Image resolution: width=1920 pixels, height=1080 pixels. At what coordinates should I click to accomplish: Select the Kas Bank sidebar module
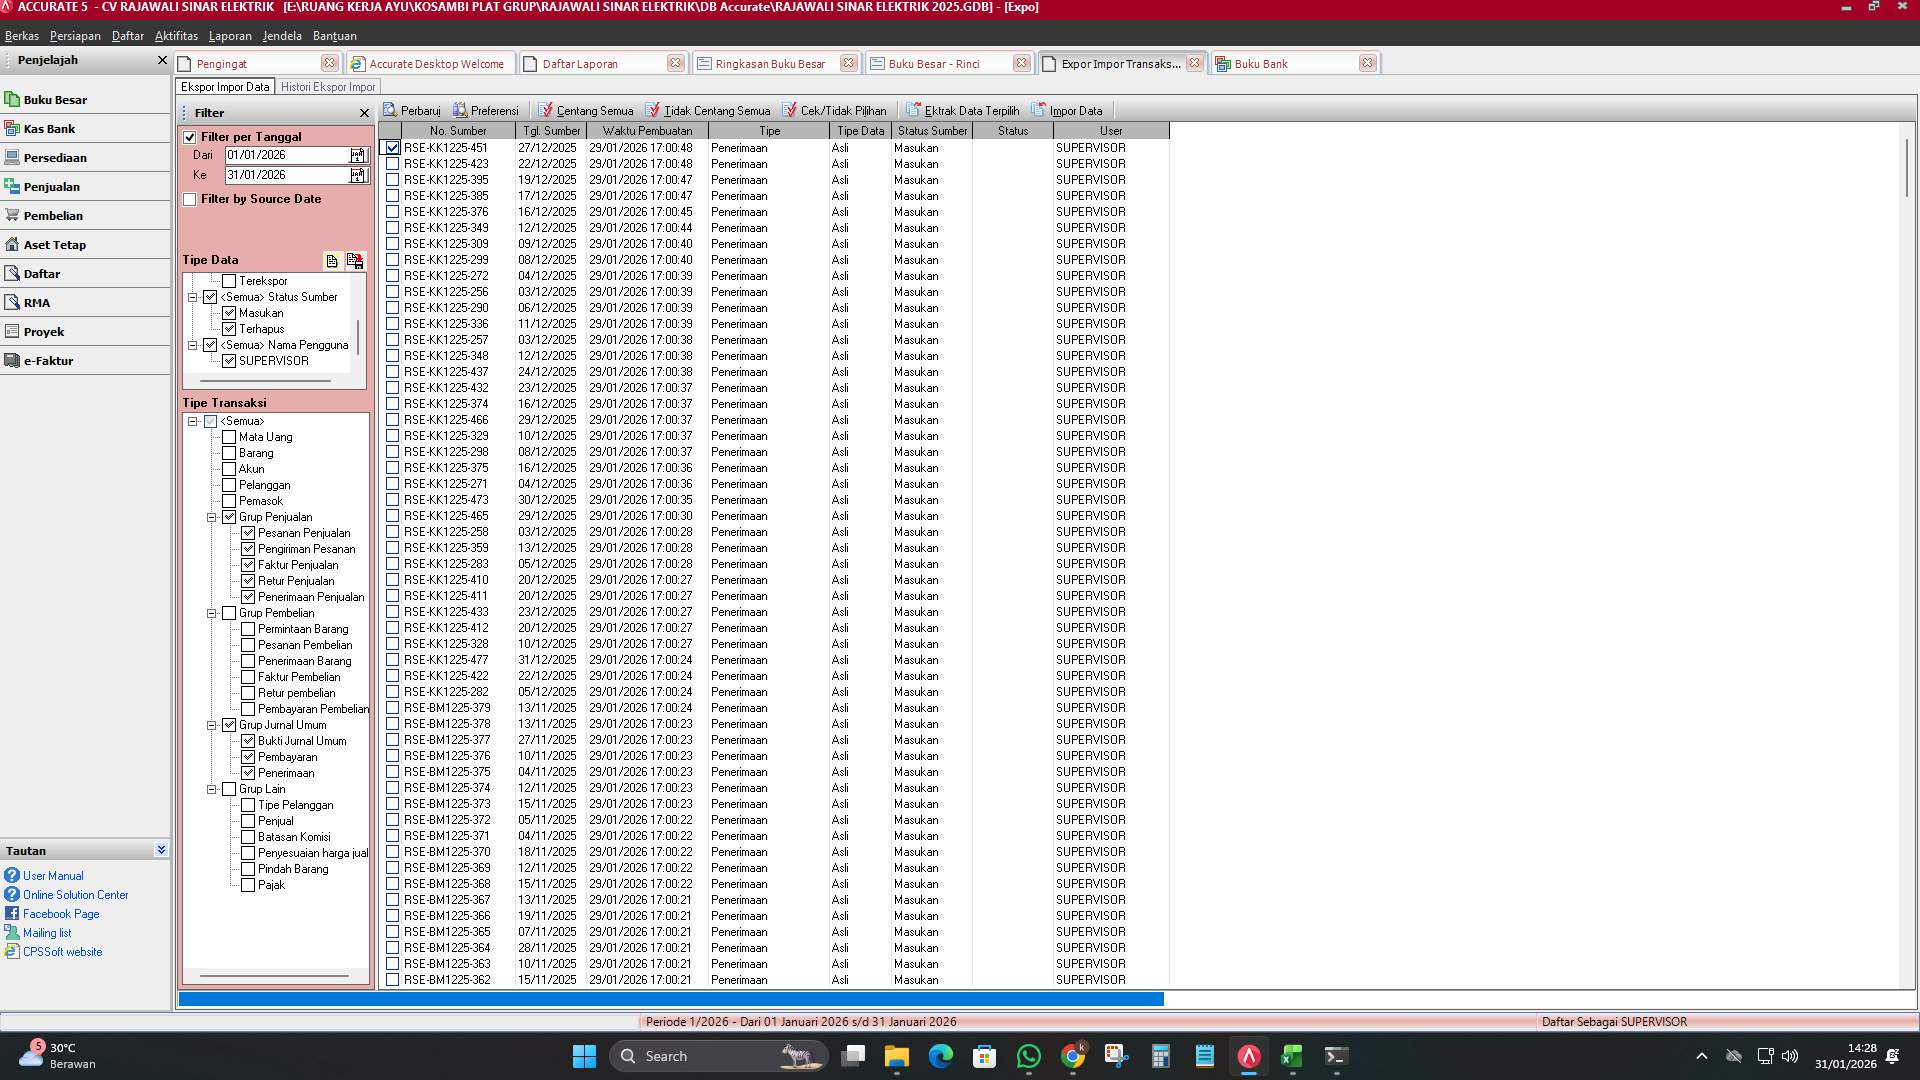click(x=50, y=128)
